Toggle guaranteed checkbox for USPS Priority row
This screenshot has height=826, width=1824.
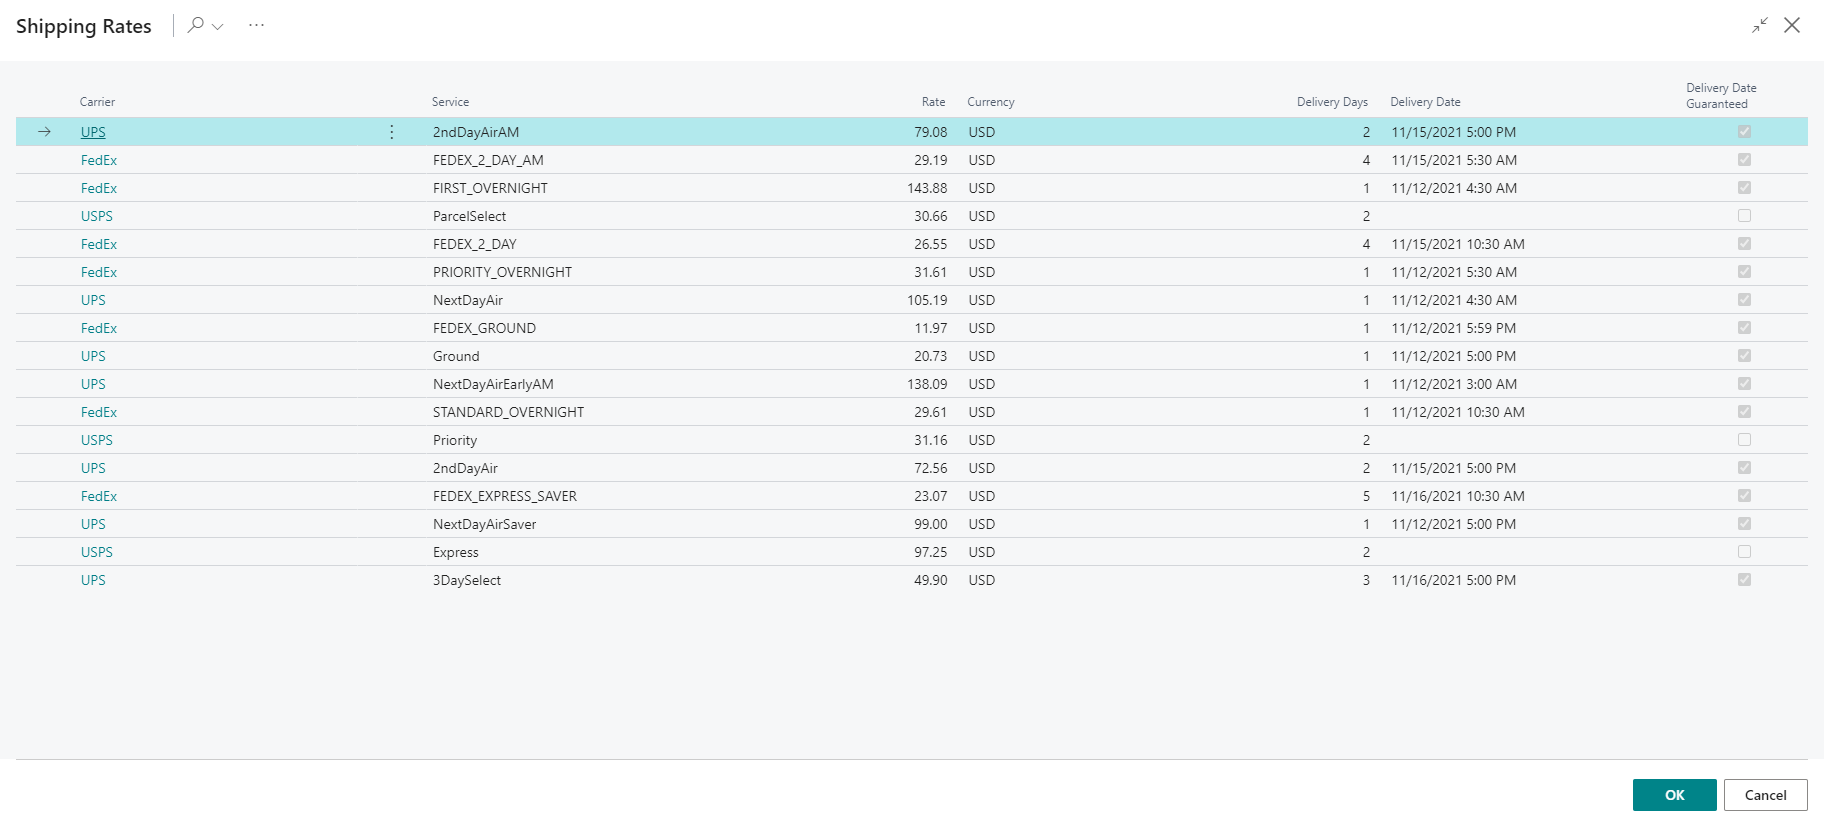click(x=1744, y=440)
